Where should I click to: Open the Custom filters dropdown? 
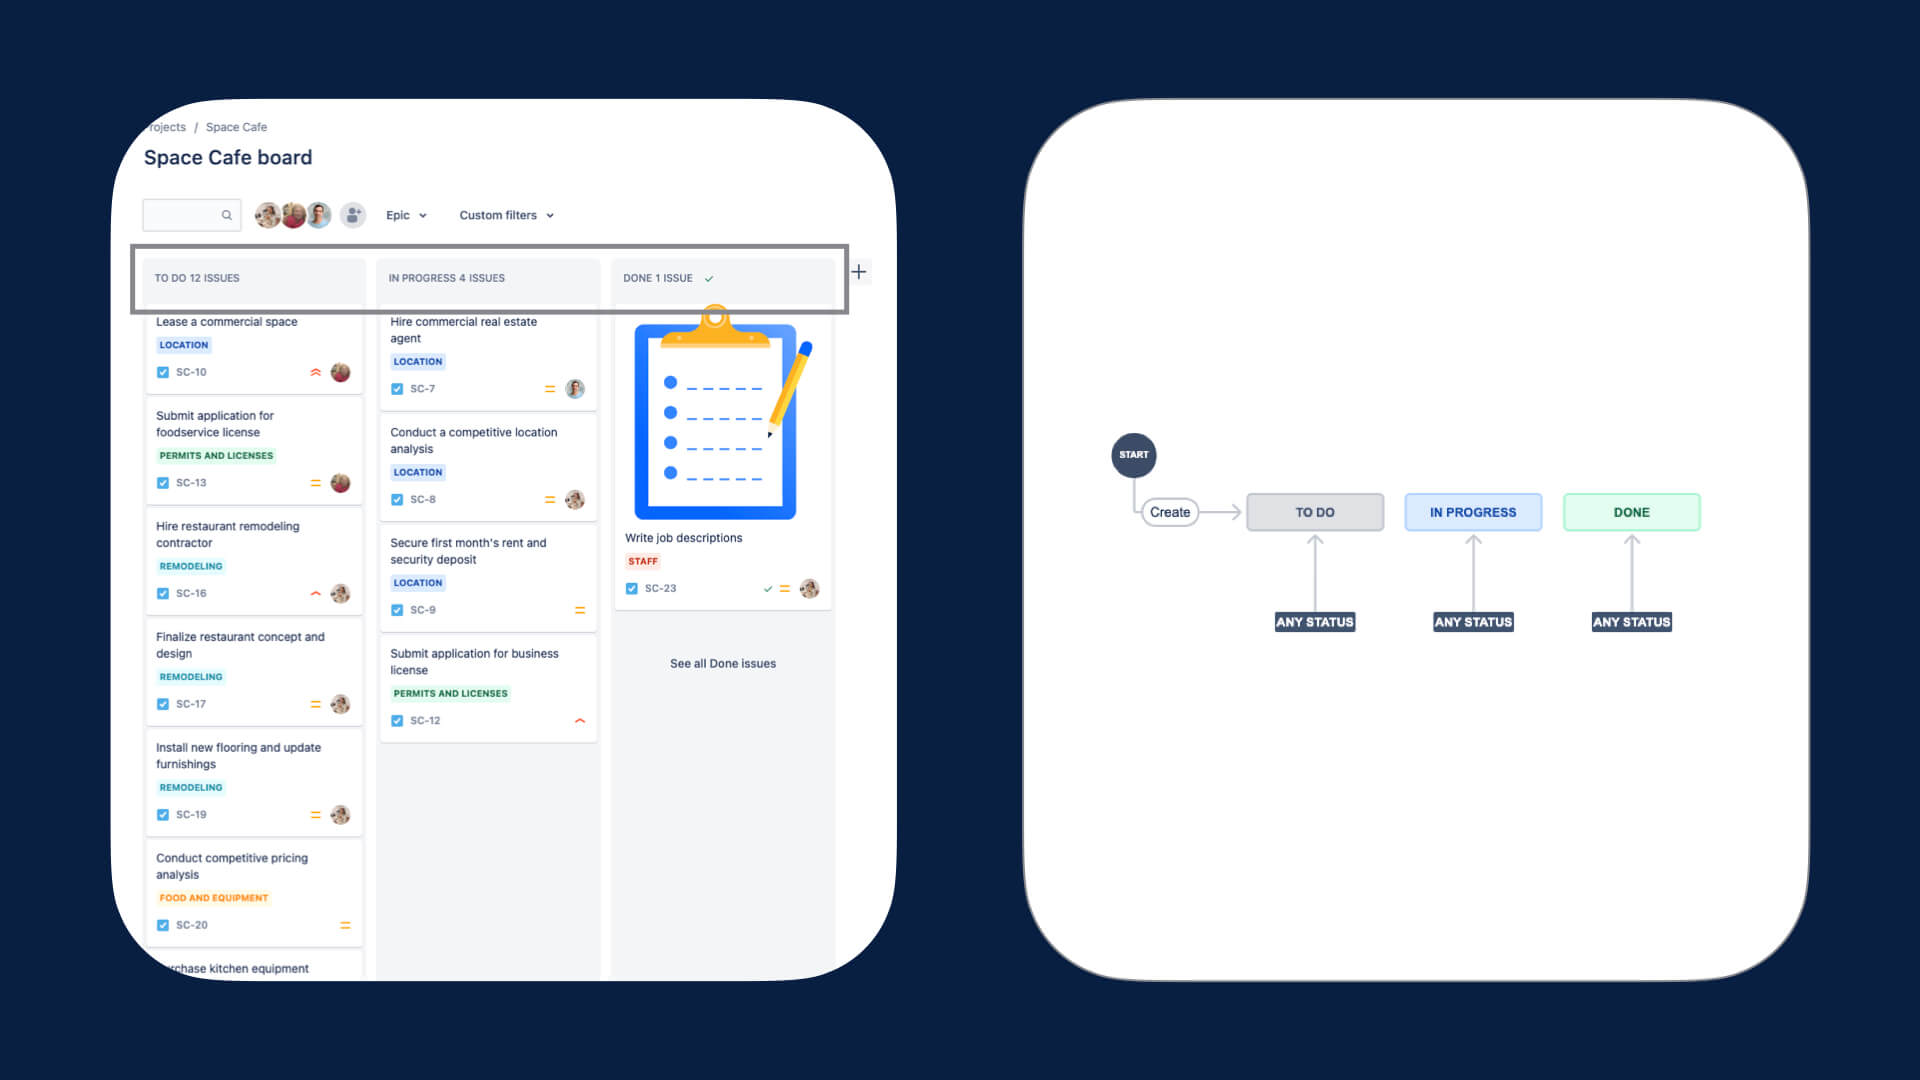(x=506, y=215)
